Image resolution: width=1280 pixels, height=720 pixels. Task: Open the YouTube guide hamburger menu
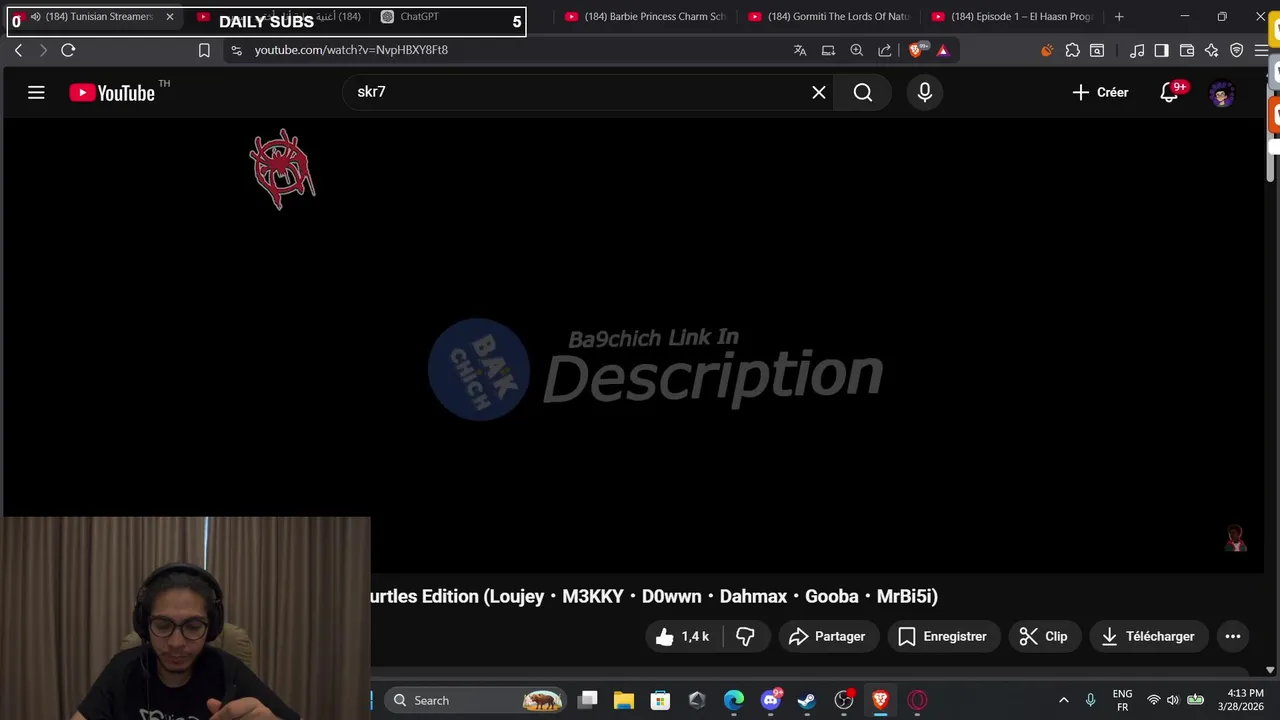tap(36, 93)
